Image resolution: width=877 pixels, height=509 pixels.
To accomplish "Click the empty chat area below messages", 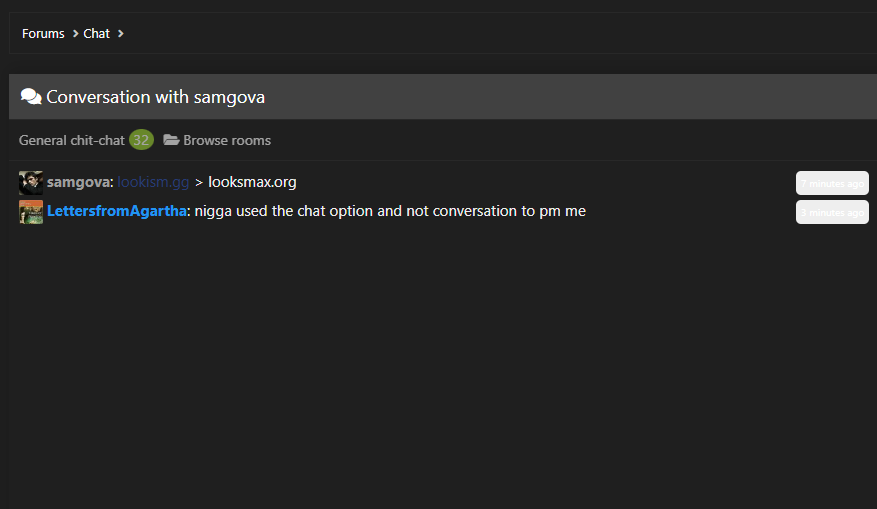I will (x=442, y=364).
